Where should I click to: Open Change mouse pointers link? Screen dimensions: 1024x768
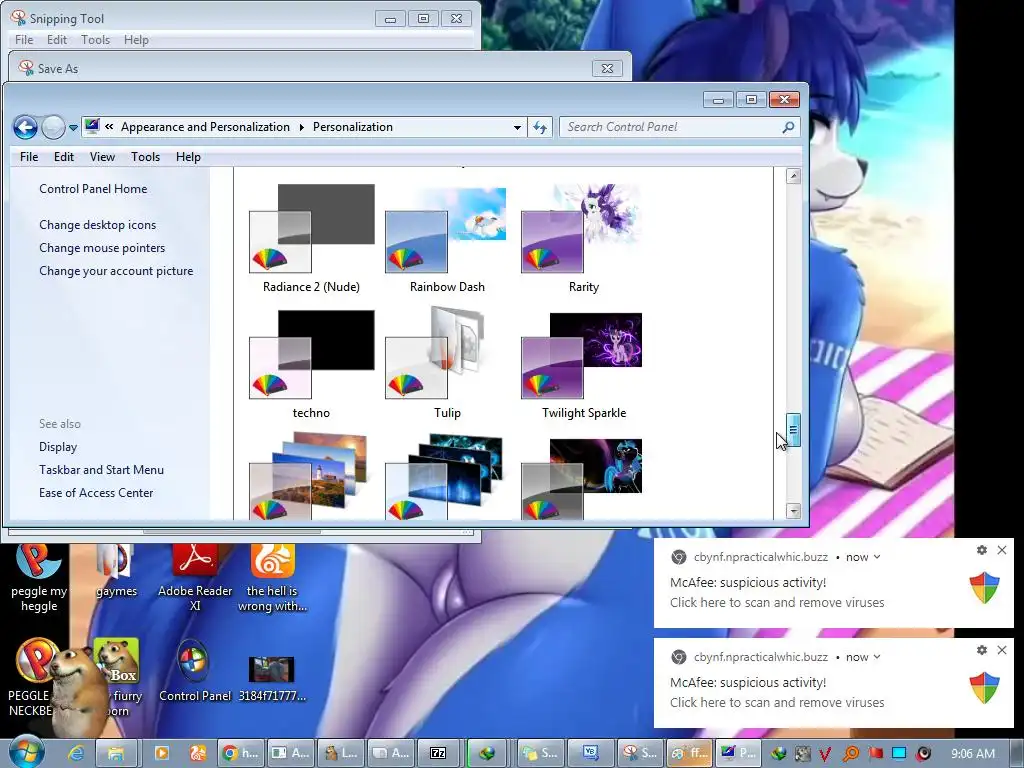(x=102, y=248)
